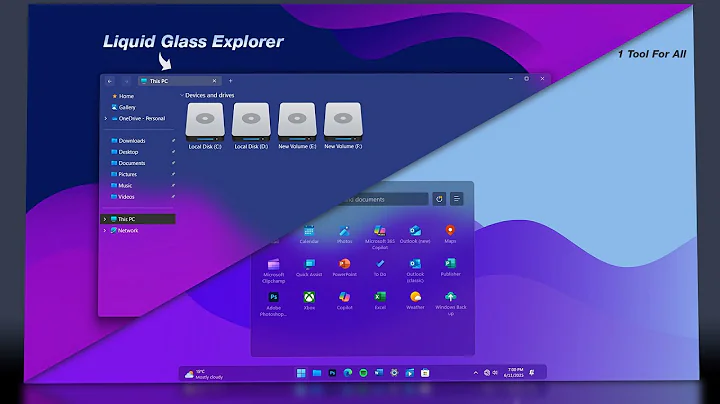Launch Microsoft Edge from taskbar

(x=348, y=373)
